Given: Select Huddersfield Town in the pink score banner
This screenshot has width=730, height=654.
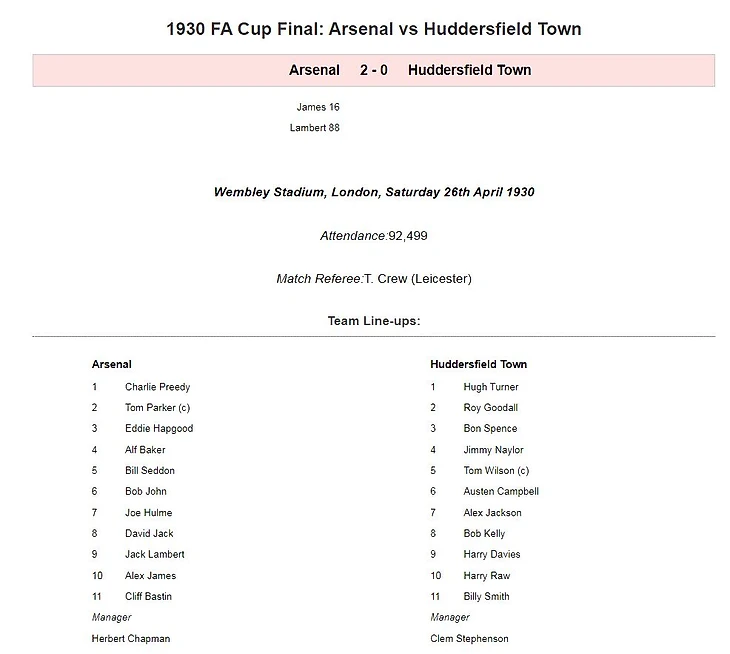Looking at the screenshot, I should click(469, 70).
